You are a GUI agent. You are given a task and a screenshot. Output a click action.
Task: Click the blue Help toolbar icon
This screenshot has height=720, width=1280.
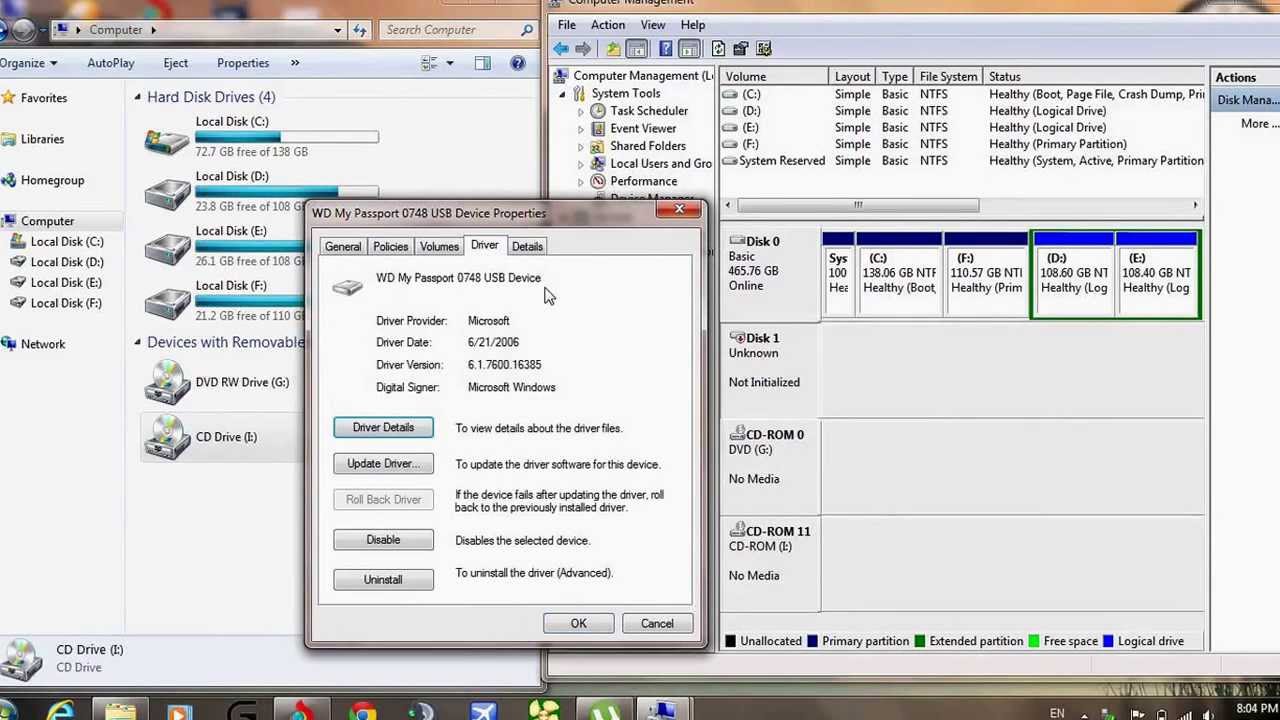665,49
